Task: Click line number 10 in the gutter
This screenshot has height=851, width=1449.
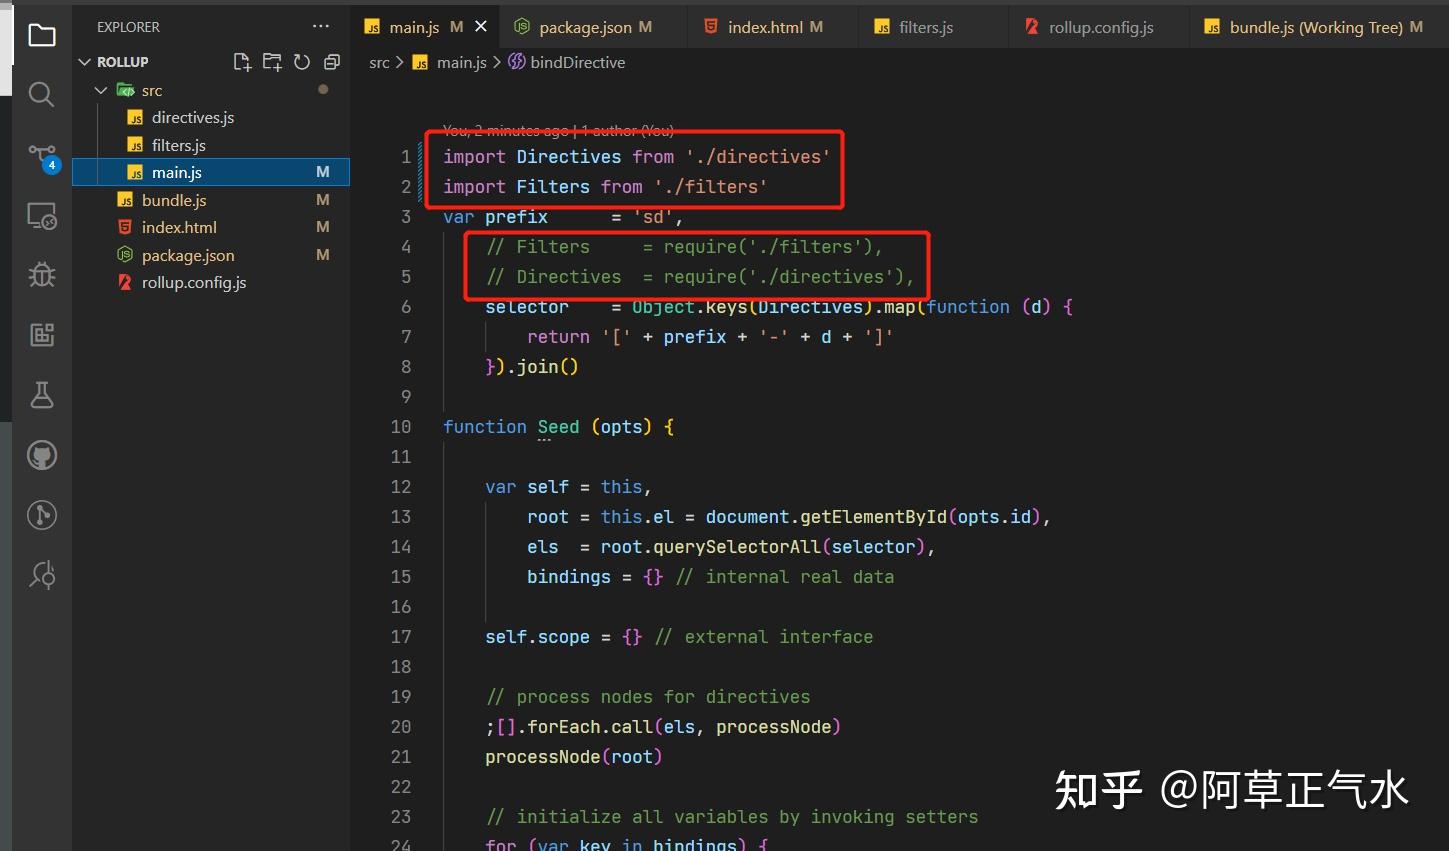Action: pos(401,427)
